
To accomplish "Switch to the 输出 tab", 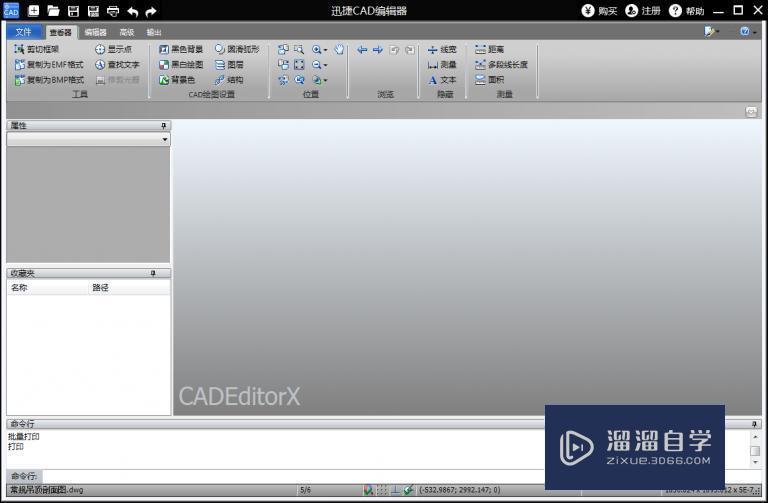I will (154, 32).
